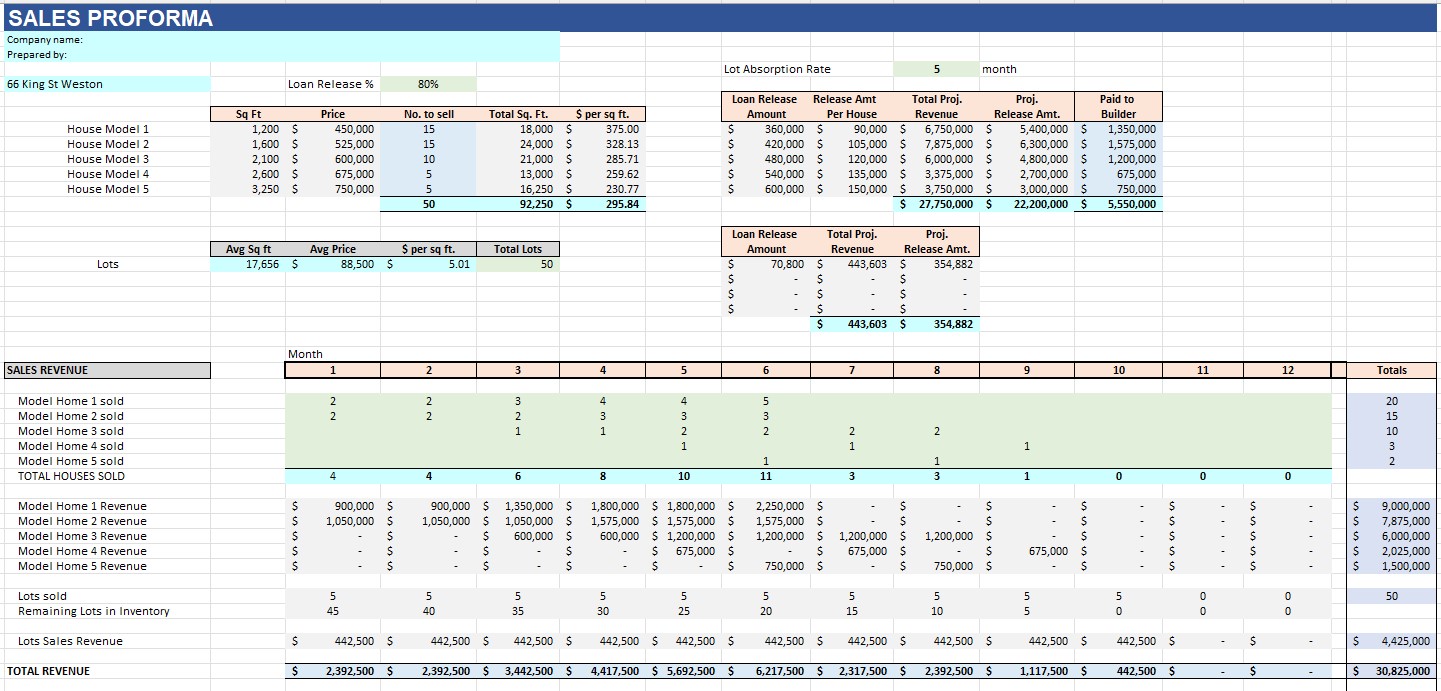This screenshot has height=691, width=1441.
Task: Select the 30,825,000 grand total cell
Action: 1392,671
